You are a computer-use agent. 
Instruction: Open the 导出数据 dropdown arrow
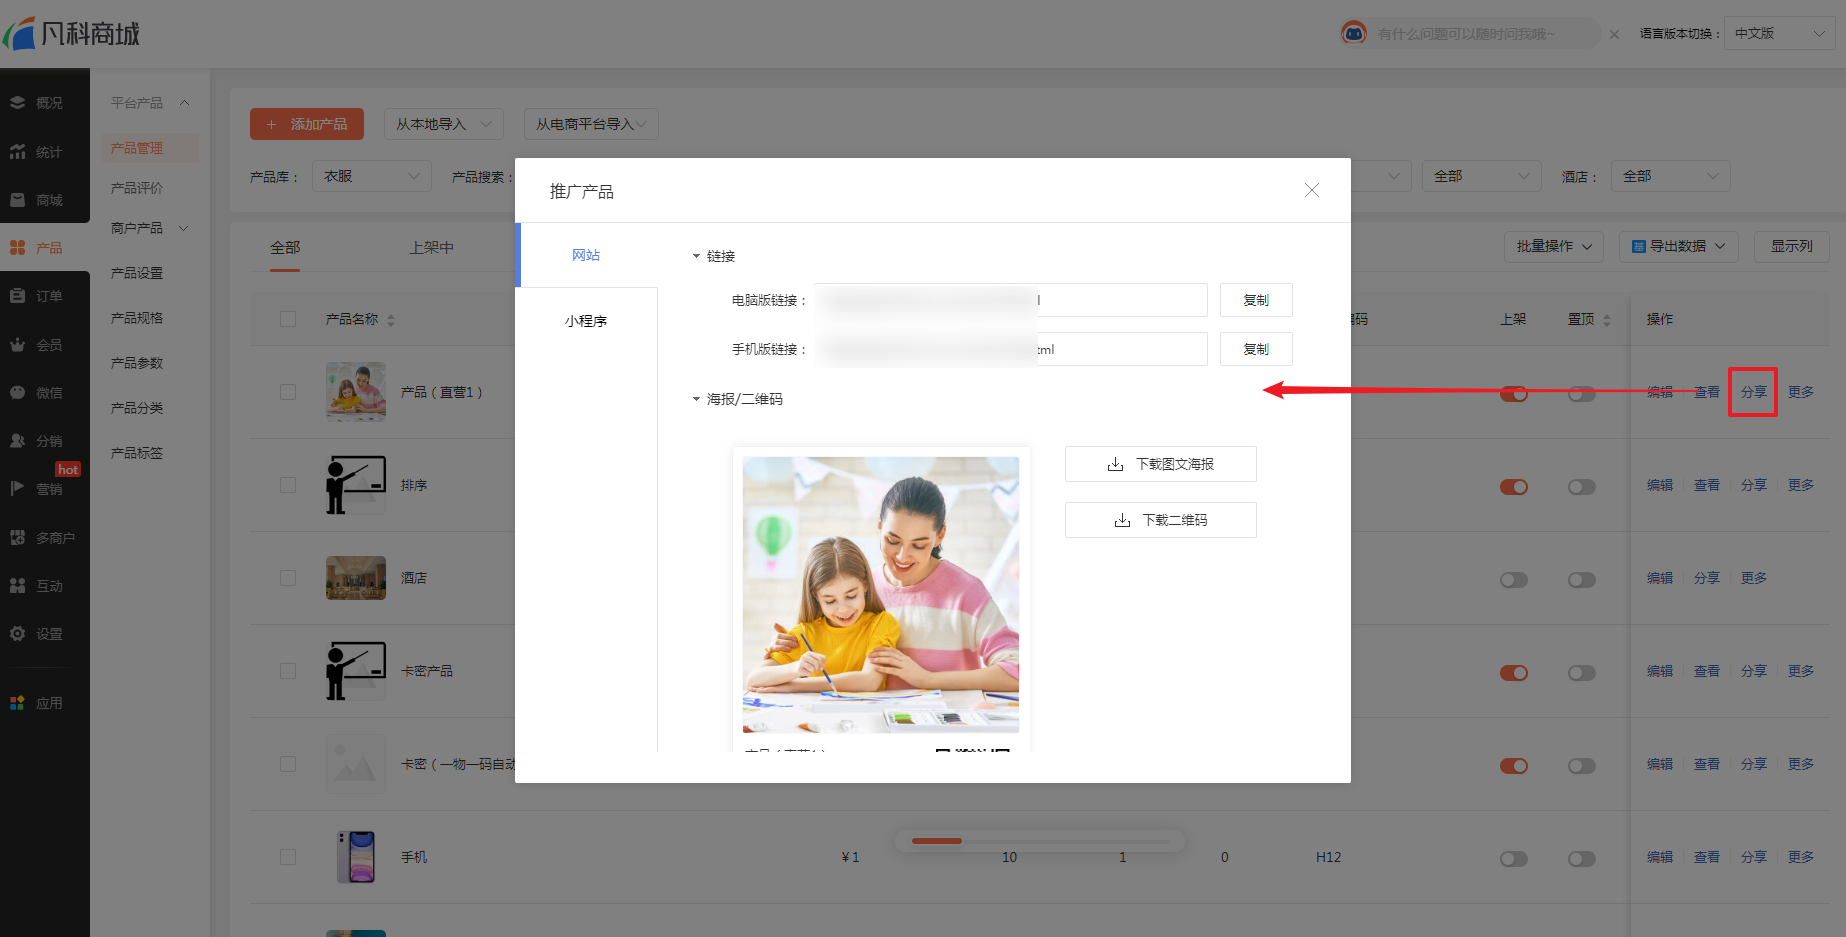[x=1721, y=246]
